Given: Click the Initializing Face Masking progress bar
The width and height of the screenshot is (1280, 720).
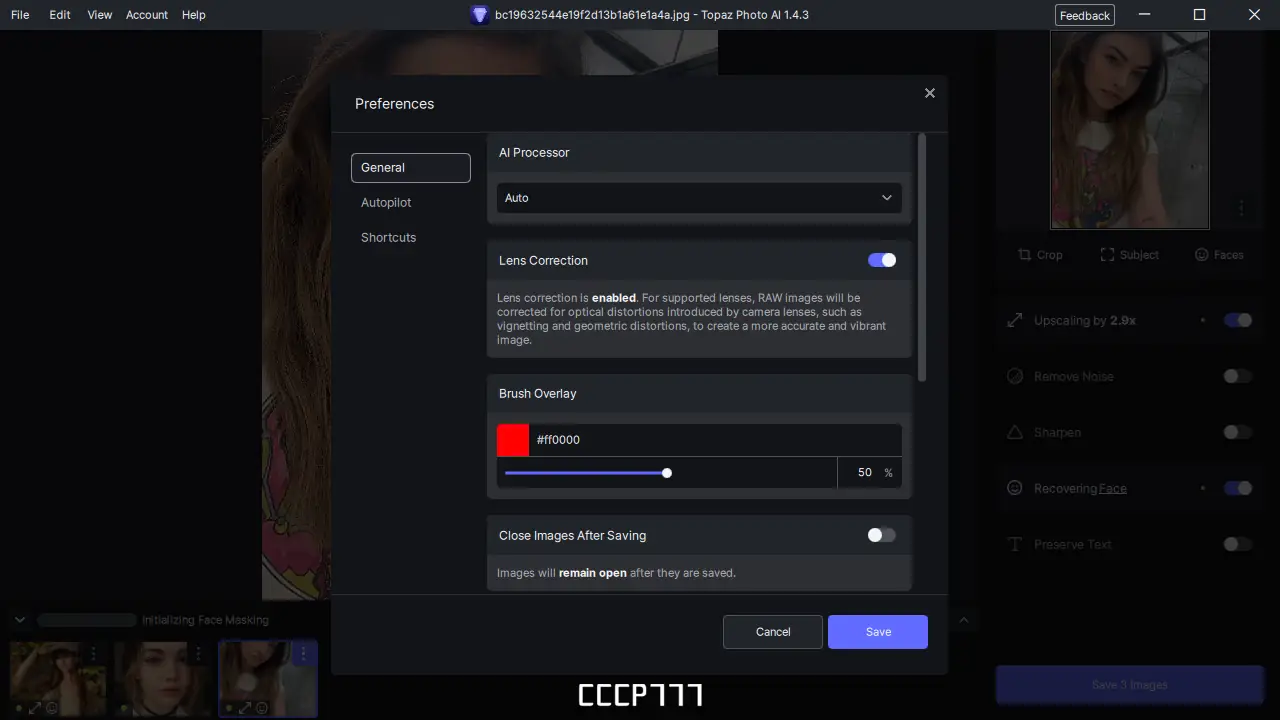Looking at the screenshot, I should (87, 620).
